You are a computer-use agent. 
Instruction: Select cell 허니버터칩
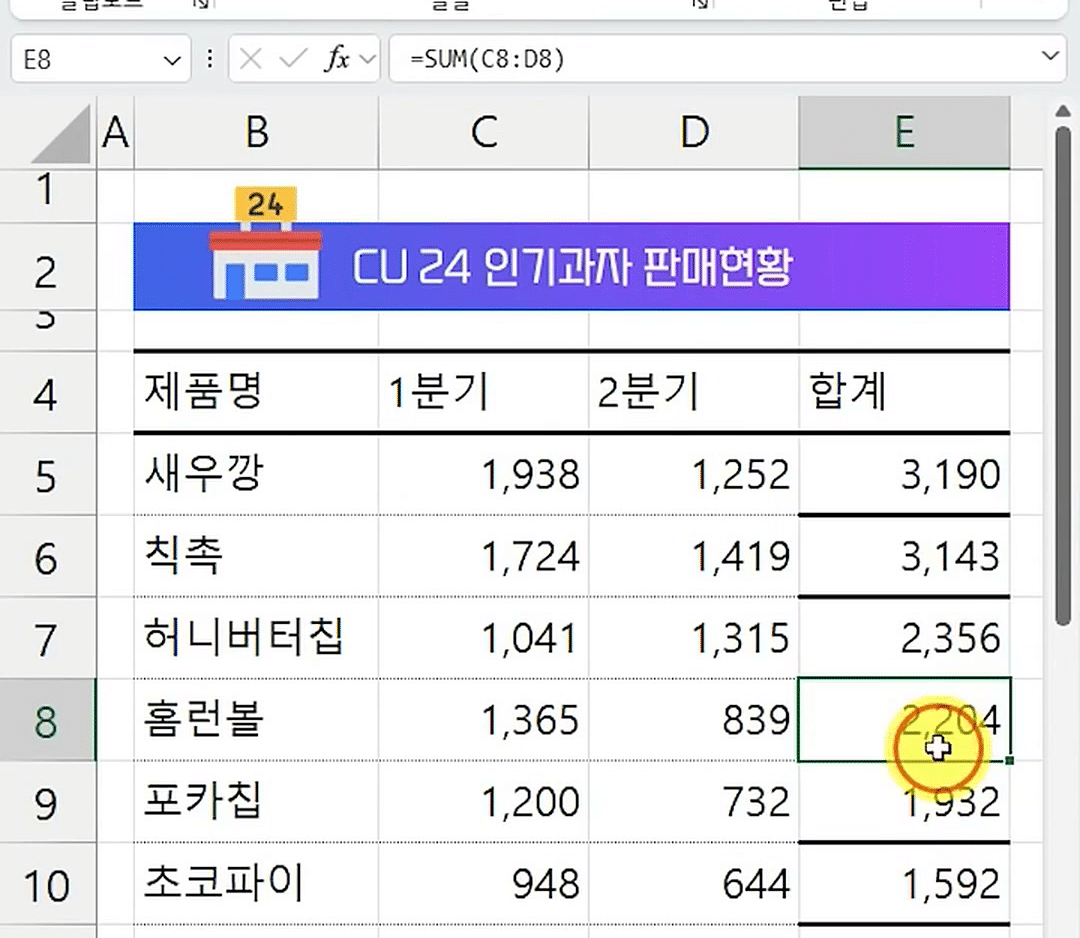click(x=256, y=638)
